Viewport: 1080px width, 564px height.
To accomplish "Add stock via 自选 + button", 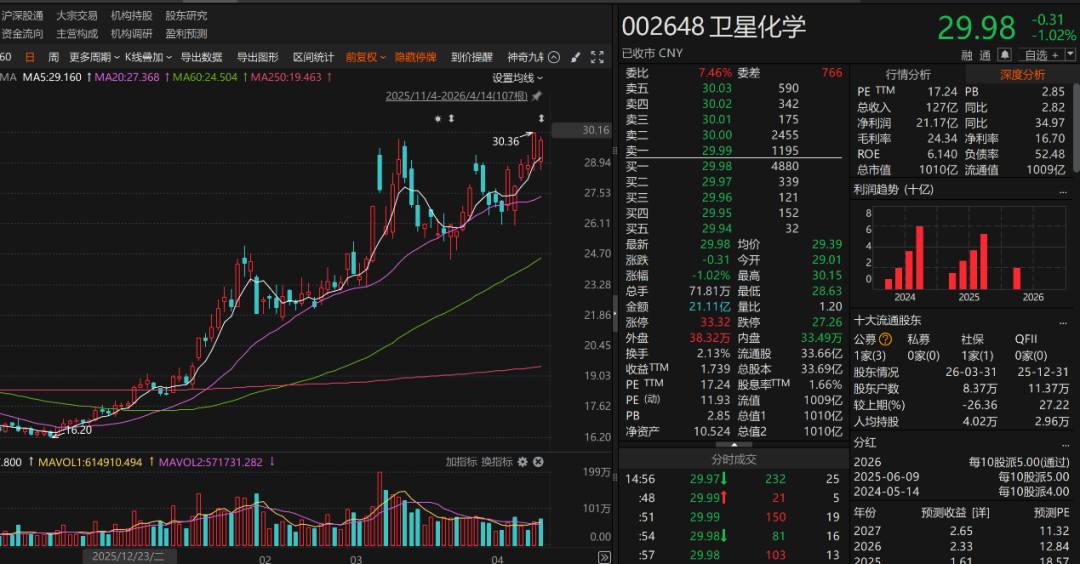I will pos(1041,54).
